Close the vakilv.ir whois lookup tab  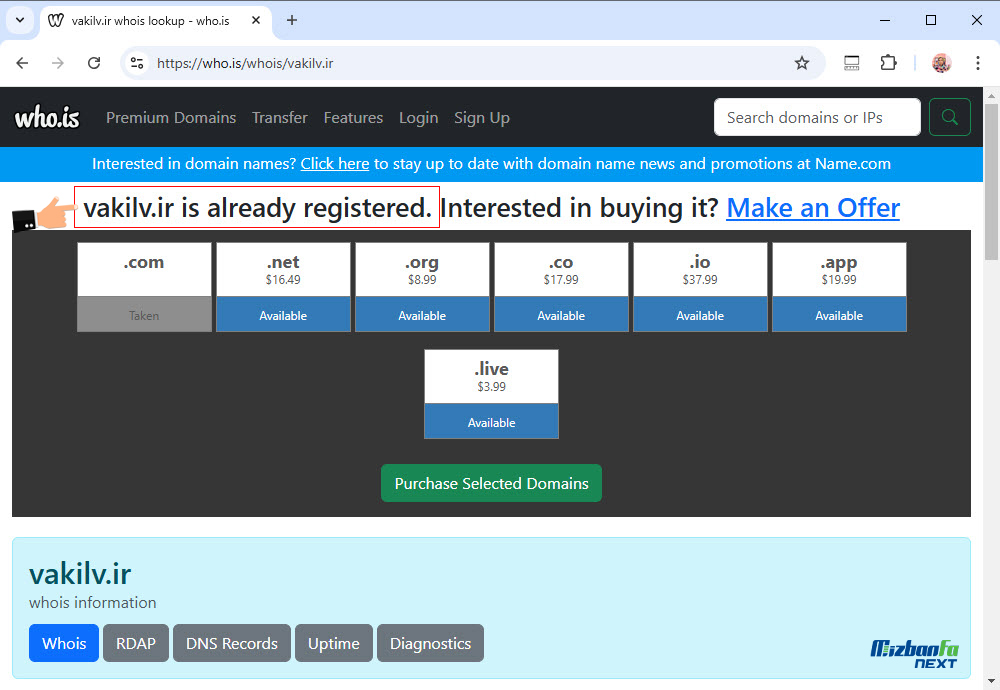[x=256, y=20]
